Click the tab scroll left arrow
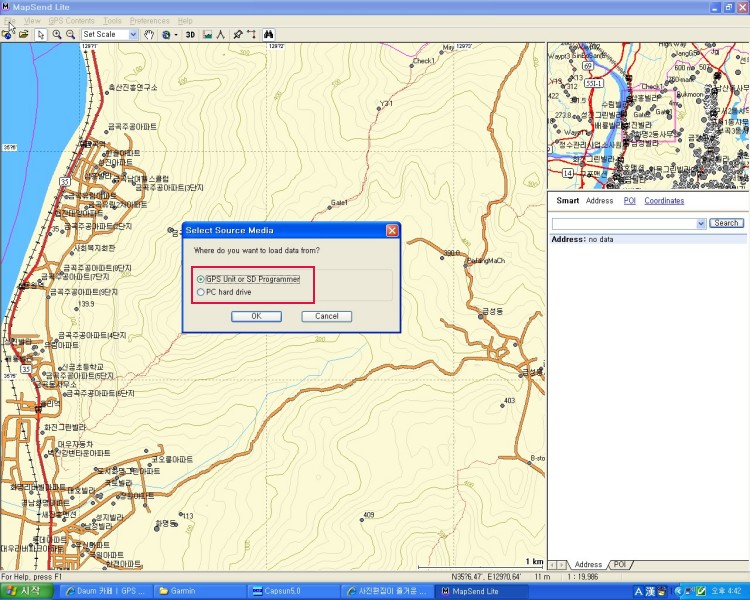This screenshot has width=750, height=600. click(x=552, y=565)
